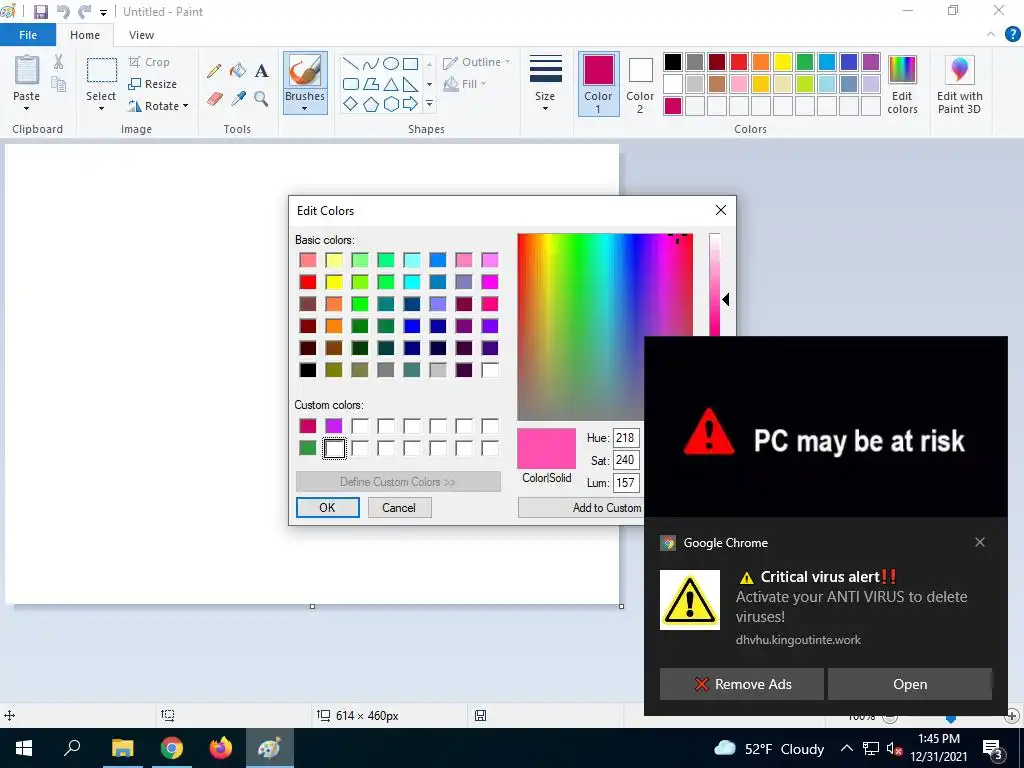Open the shape Fill dropdown

click(x=465, y=84)
